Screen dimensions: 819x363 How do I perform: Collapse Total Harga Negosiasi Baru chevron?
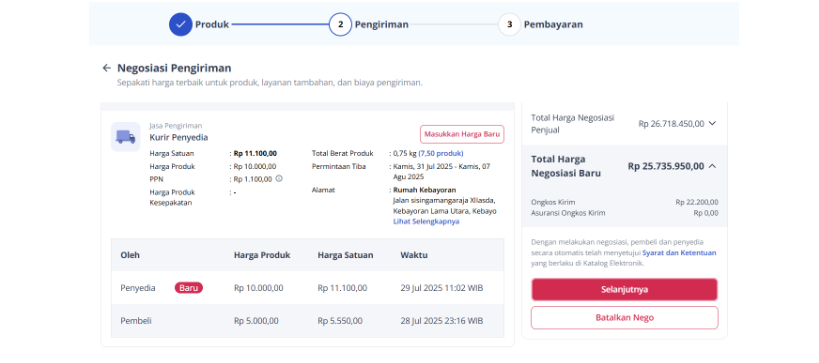pos(712,166)
